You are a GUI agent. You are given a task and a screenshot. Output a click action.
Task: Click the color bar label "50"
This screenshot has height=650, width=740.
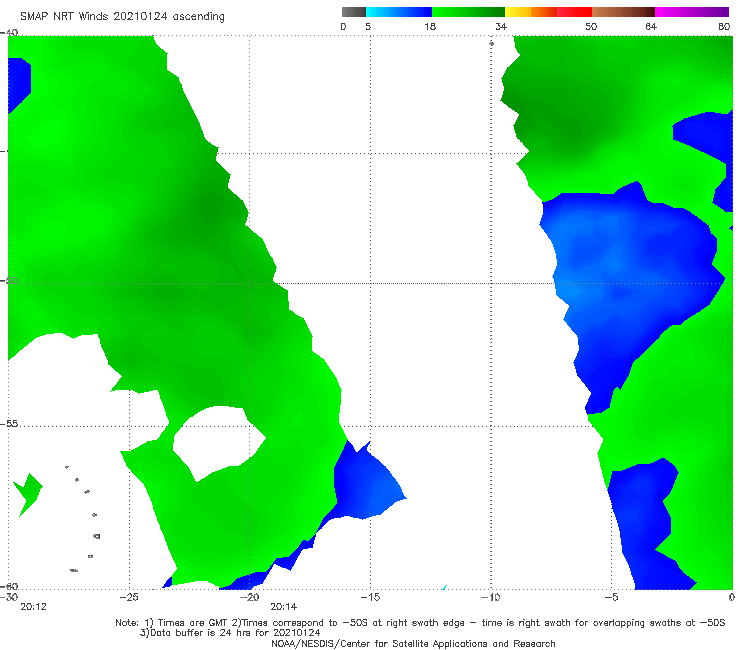click(x=591, y=26)
